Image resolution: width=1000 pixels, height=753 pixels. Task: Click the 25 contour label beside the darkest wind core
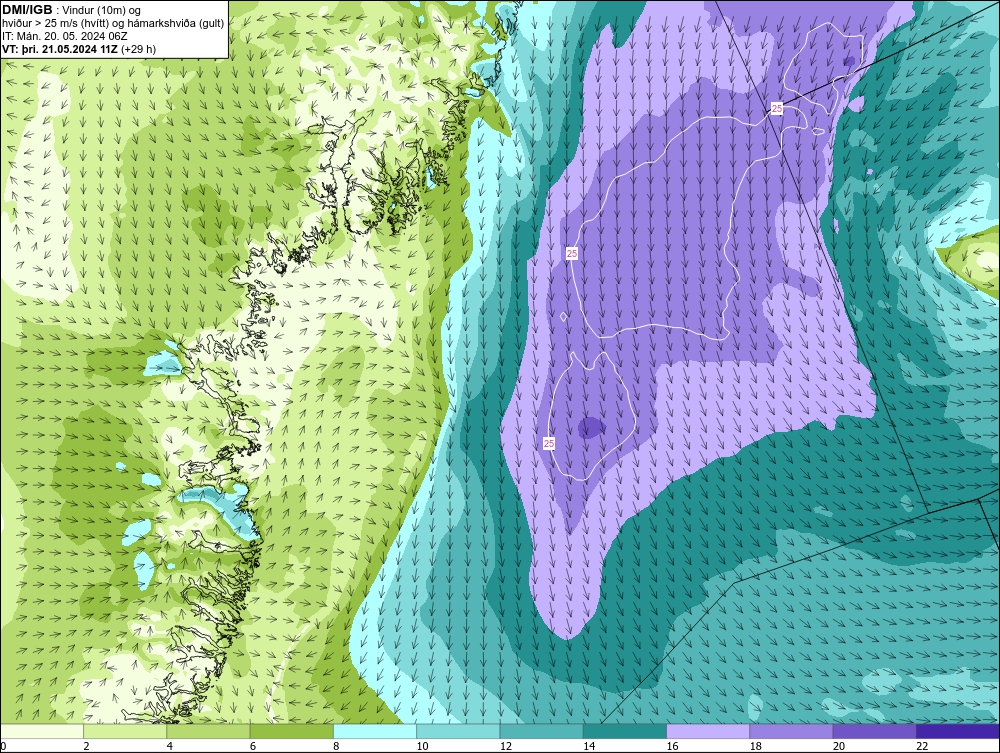[549, 443]
